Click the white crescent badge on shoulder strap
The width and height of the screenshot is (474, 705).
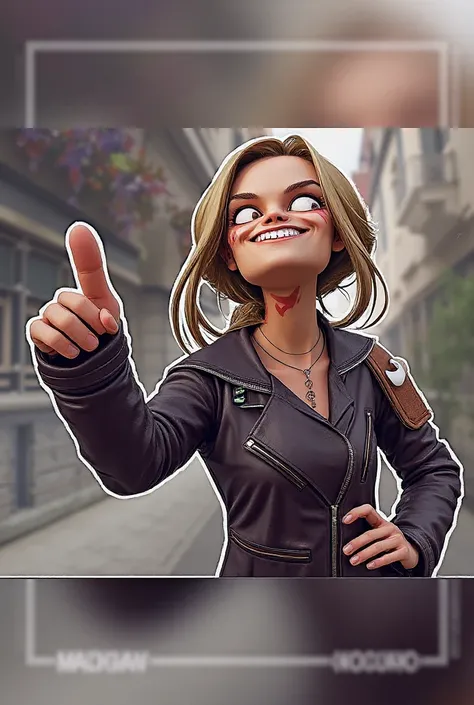(x=397, y=372)
